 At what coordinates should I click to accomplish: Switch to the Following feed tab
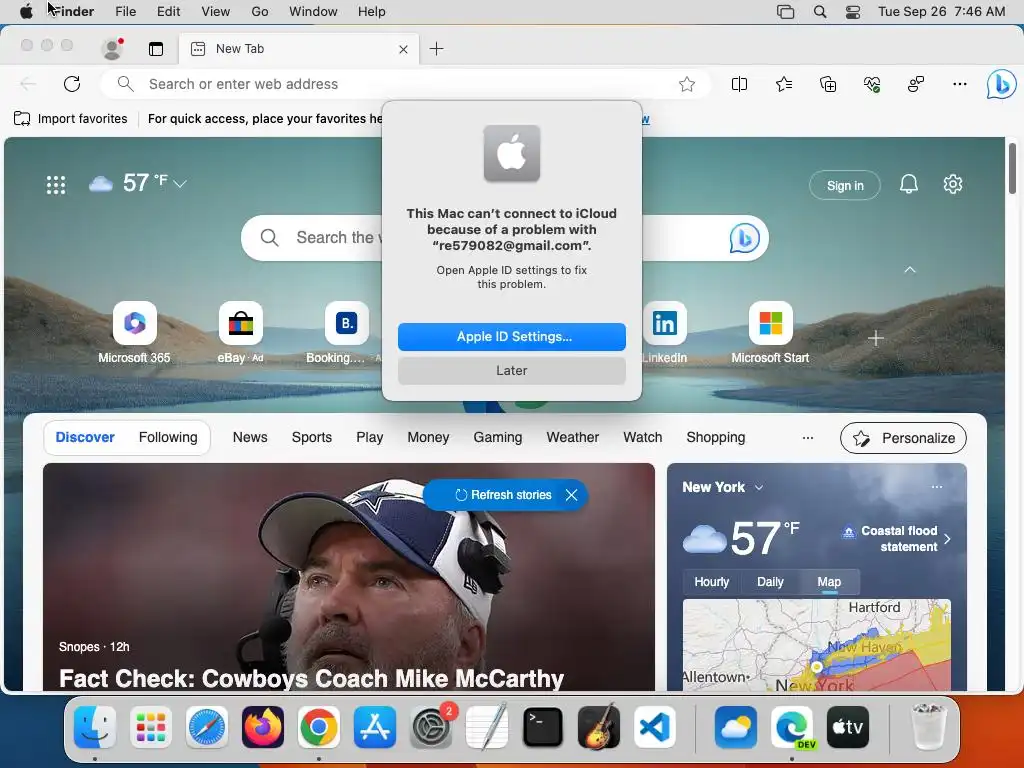(x=168, y=438)
